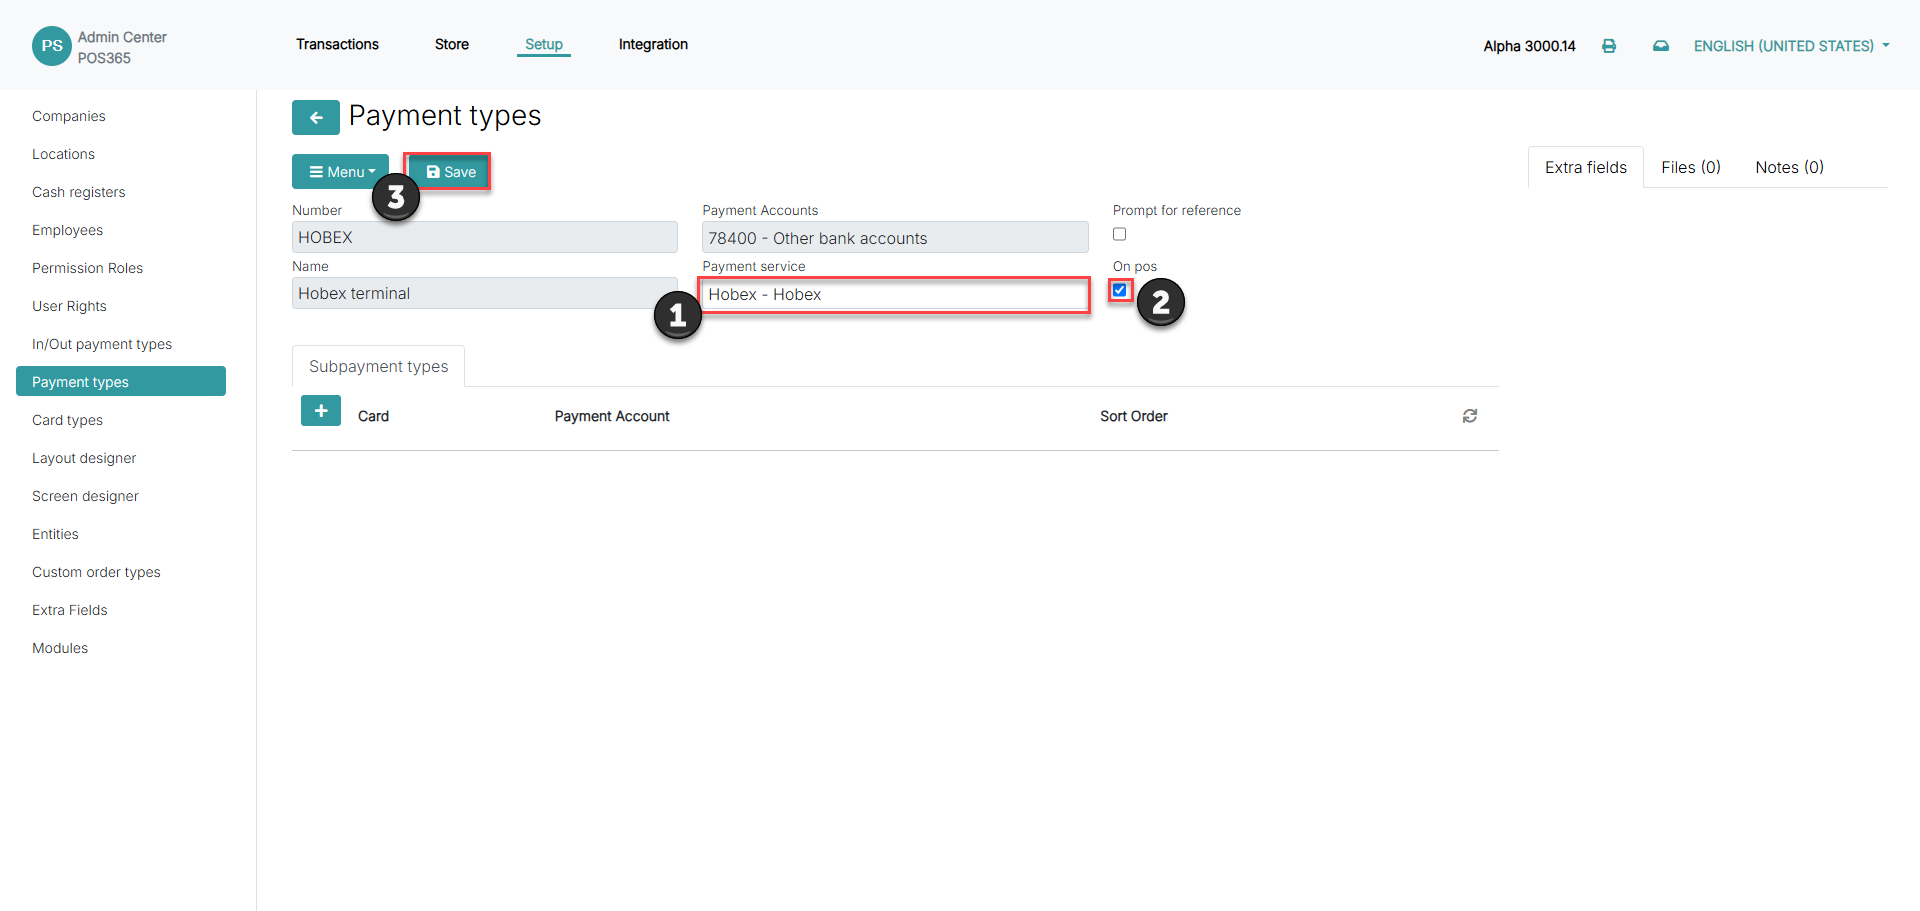Click the Admin Center POS365 title
The image size is (1920, 911).
(122, 47)
